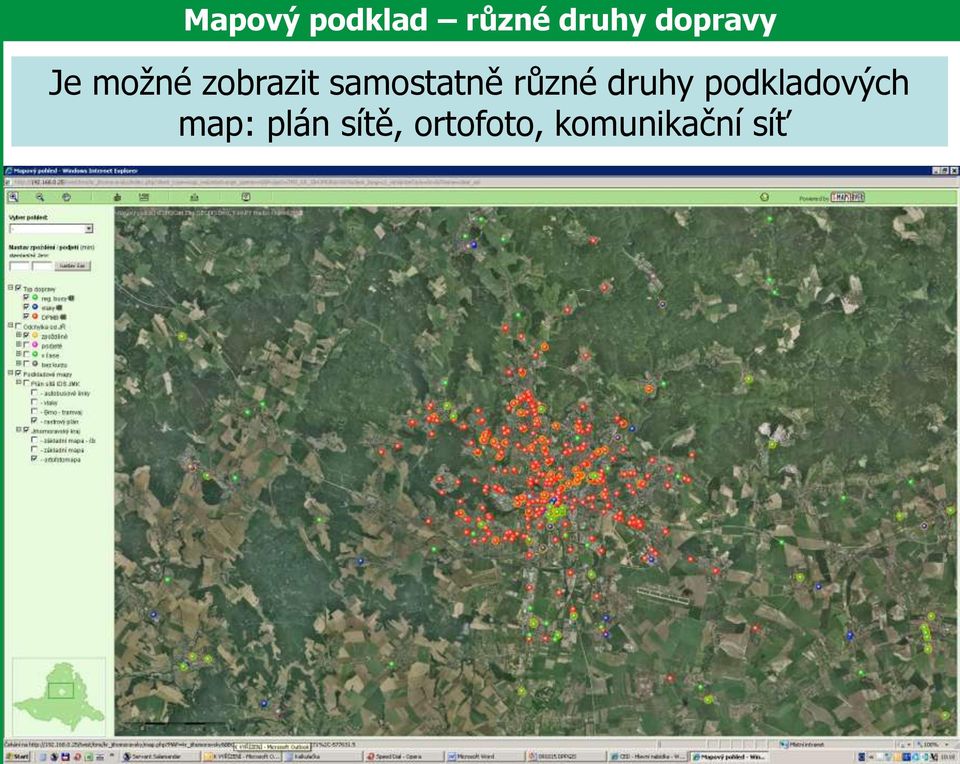
Task: Enable the bez kurzu checkbox
Action: coord(26,364)
